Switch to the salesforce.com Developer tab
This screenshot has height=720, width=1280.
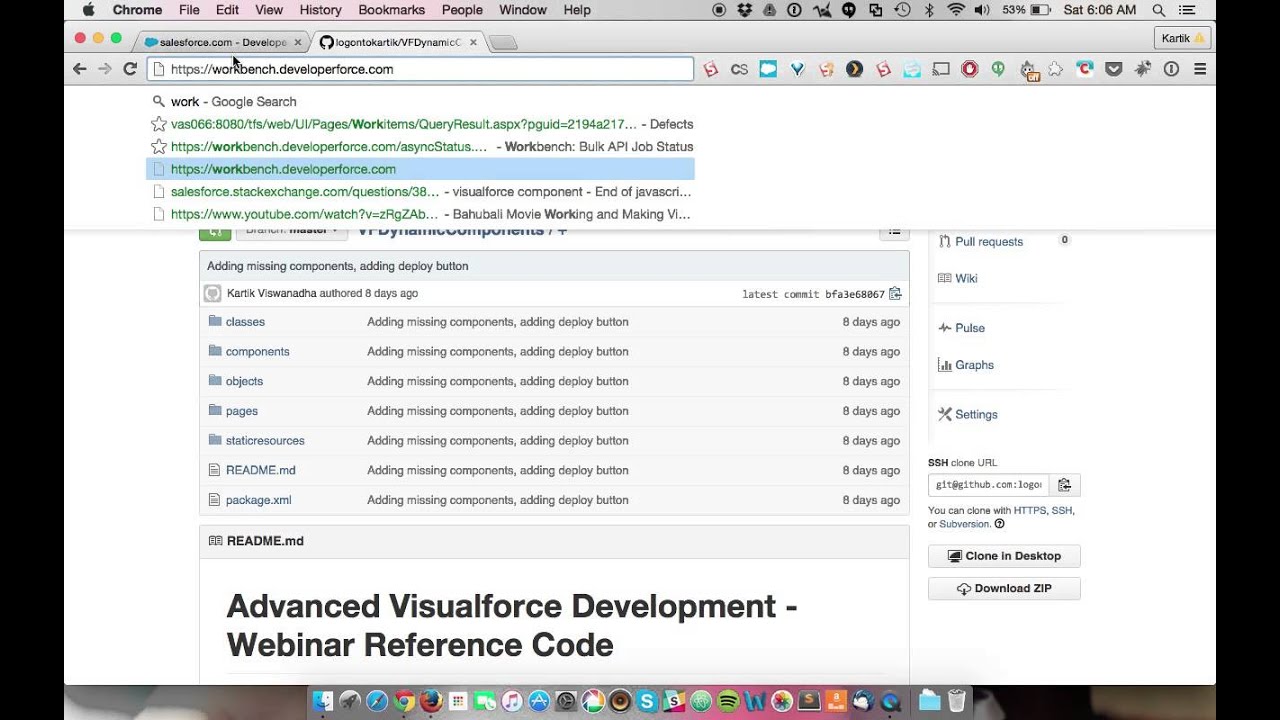(x=222, y=42)
